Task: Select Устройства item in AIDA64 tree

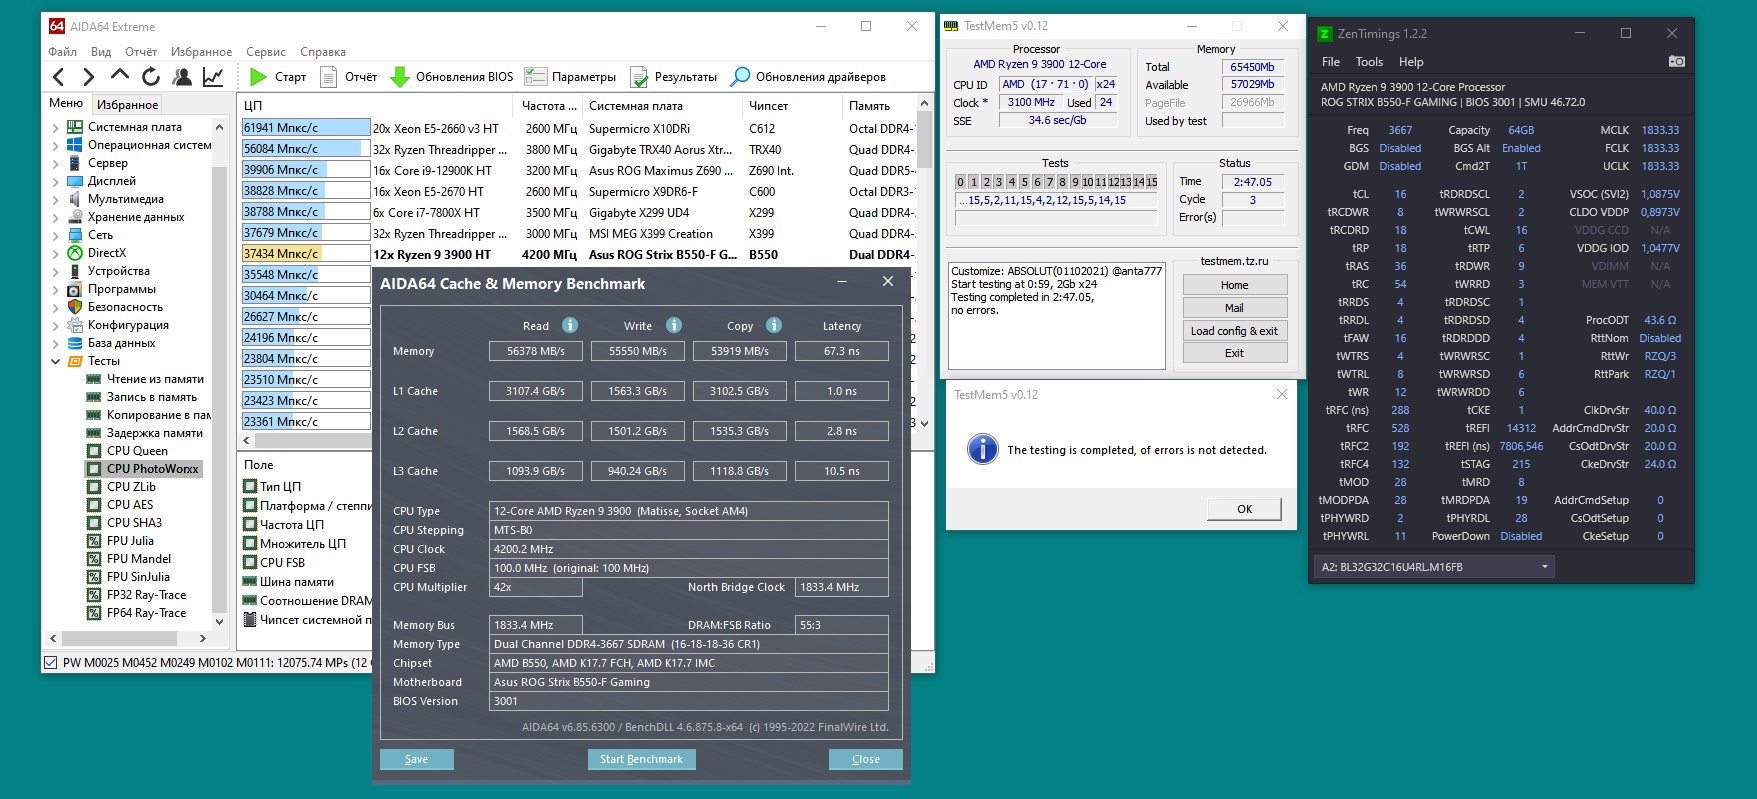Action: pos(118,271)
